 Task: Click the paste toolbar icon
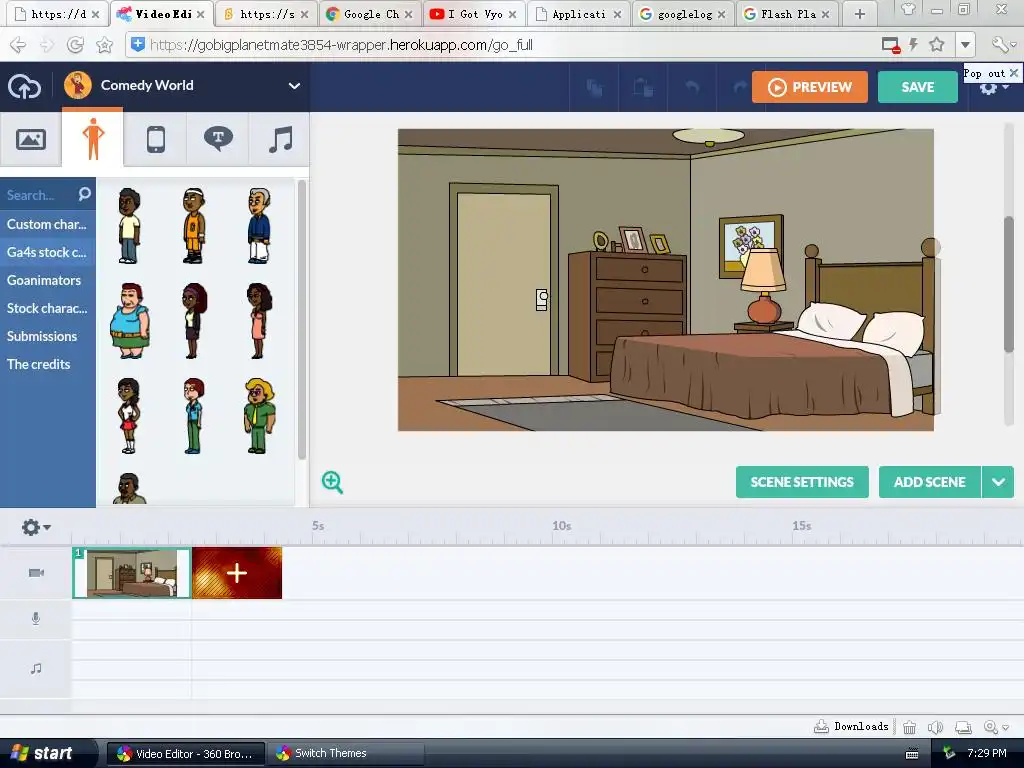[x=643, y=88]
